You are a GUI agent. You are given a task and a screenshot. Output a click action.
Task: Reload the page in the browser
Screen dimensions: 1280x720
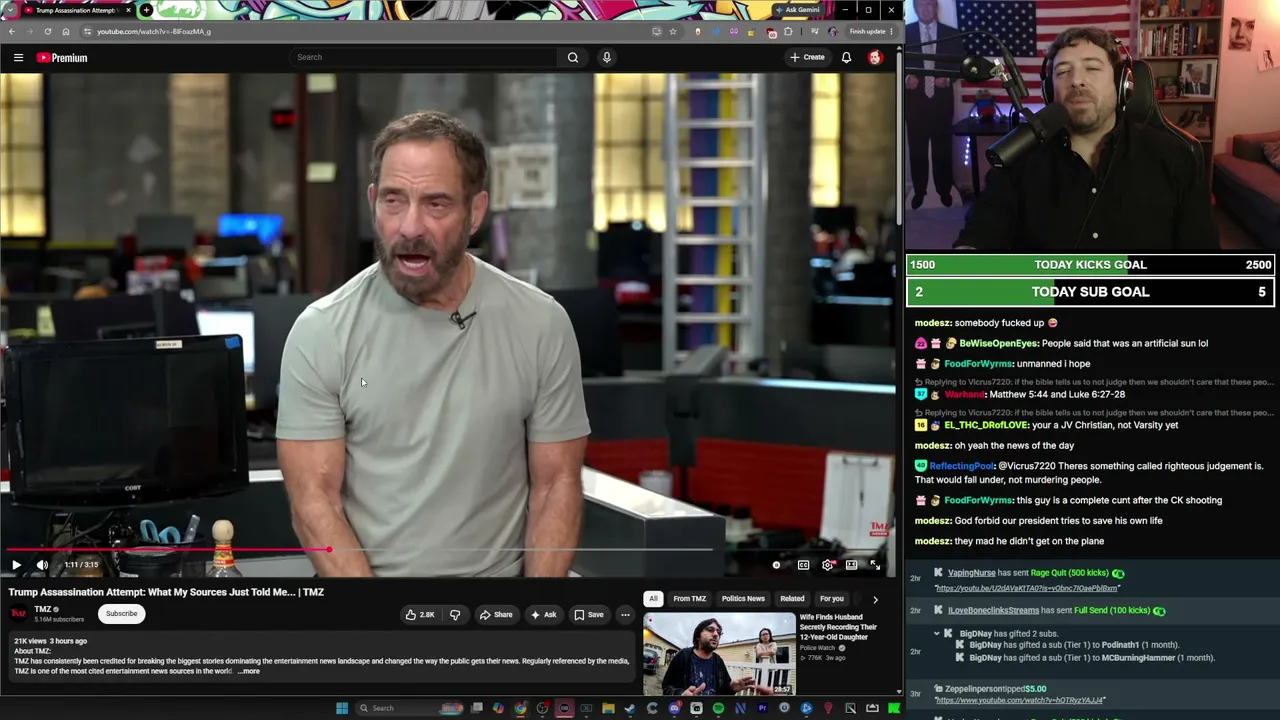pyautogui.click(x=47, y=31)
